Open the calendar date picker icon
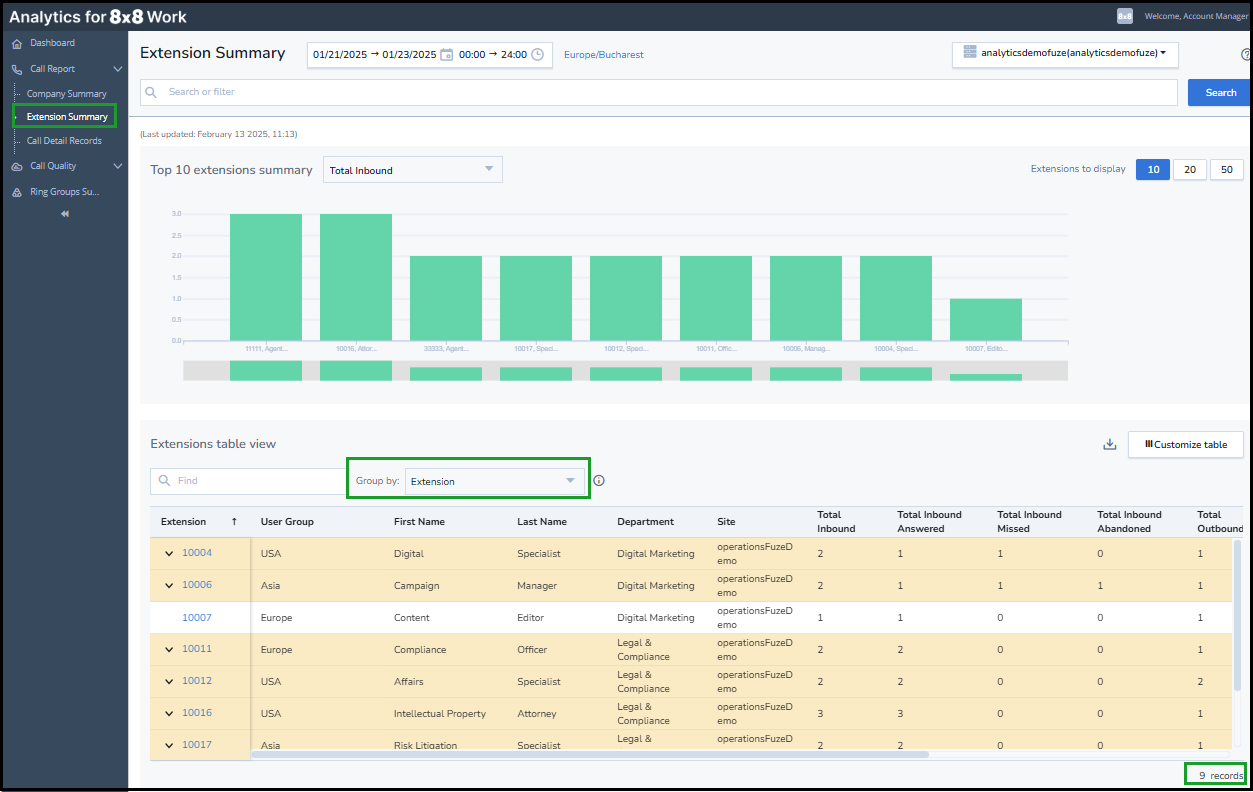Screen dimensions: 1253x792 pos(447,54)
